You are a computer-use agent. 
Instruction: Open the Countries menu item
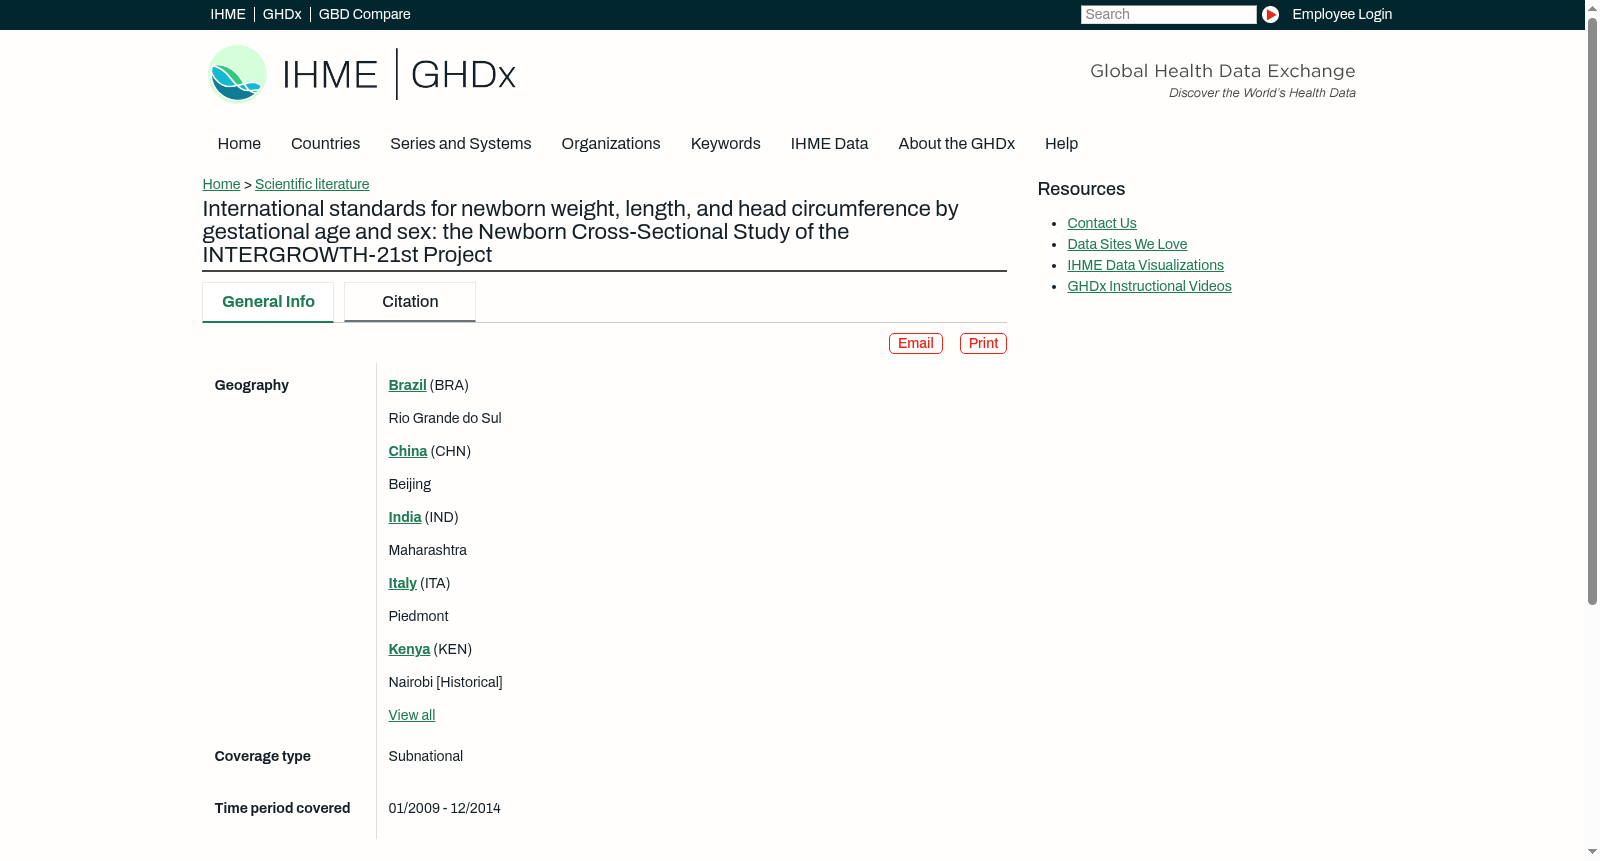coord(325,144)
